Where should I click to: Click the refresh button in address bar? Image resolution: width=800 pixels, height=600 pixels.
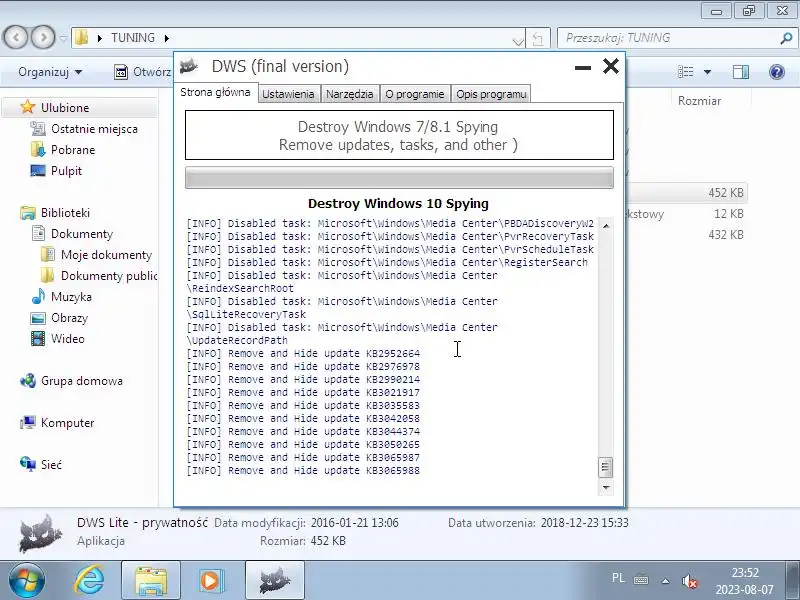538,38
